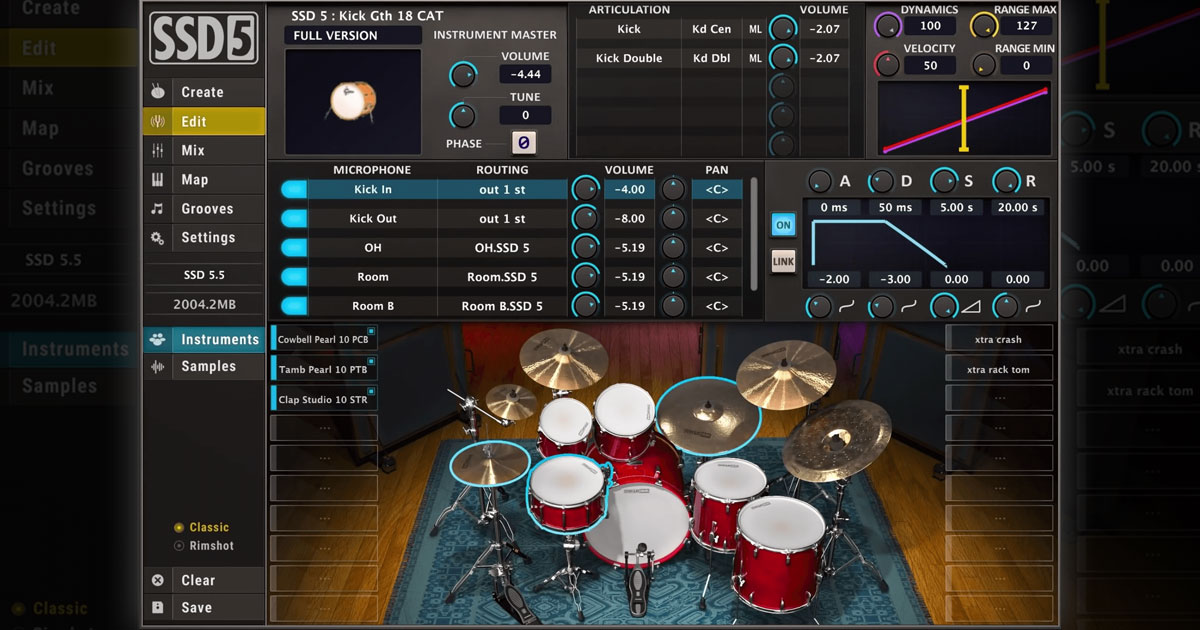
Task: Click the Instrument Master volume knob
Action: pos(463,74)
